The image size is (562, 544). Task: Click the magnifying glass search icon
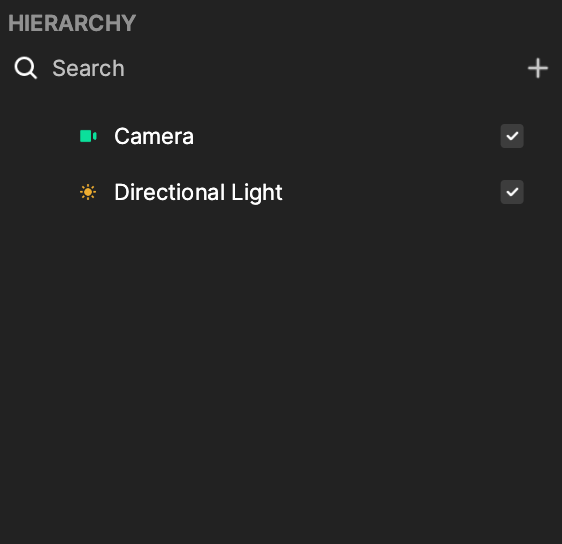tap(25, 68)
